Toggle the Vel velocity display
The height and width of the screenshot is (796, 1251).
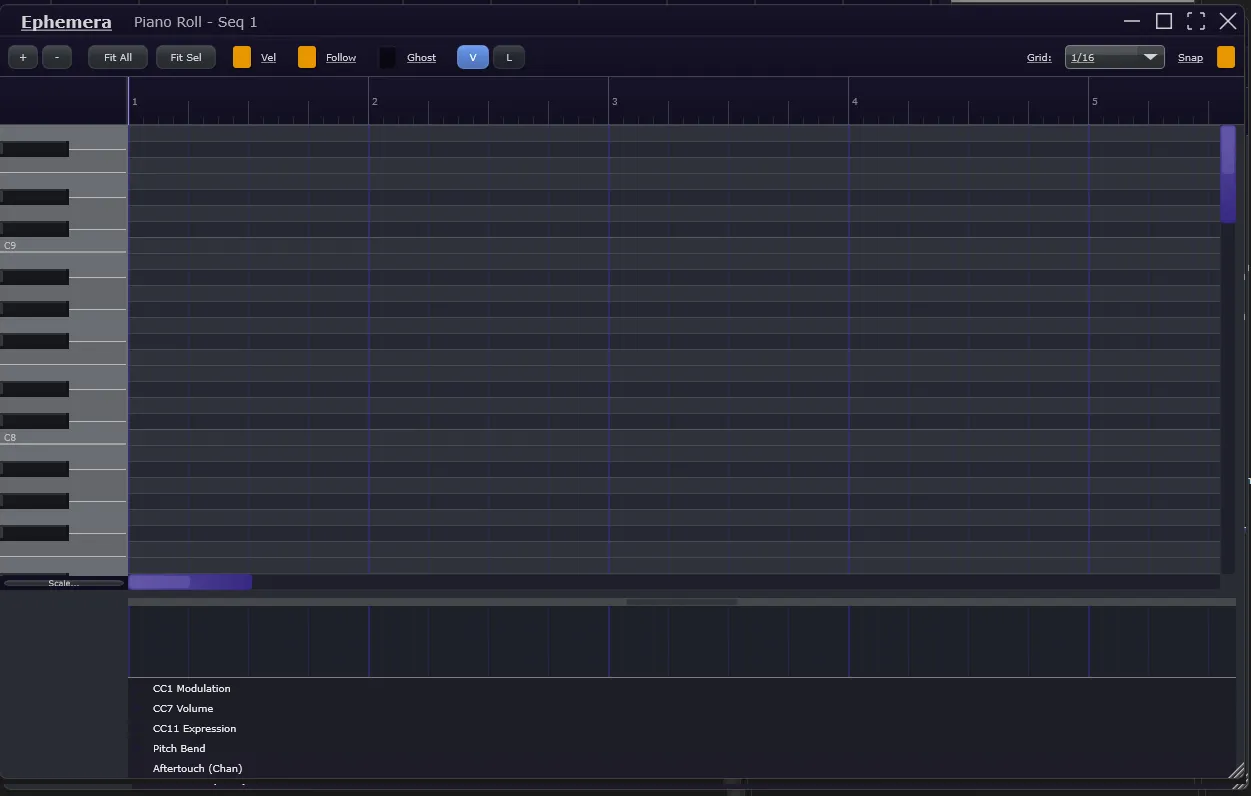[x=242, y=58]
